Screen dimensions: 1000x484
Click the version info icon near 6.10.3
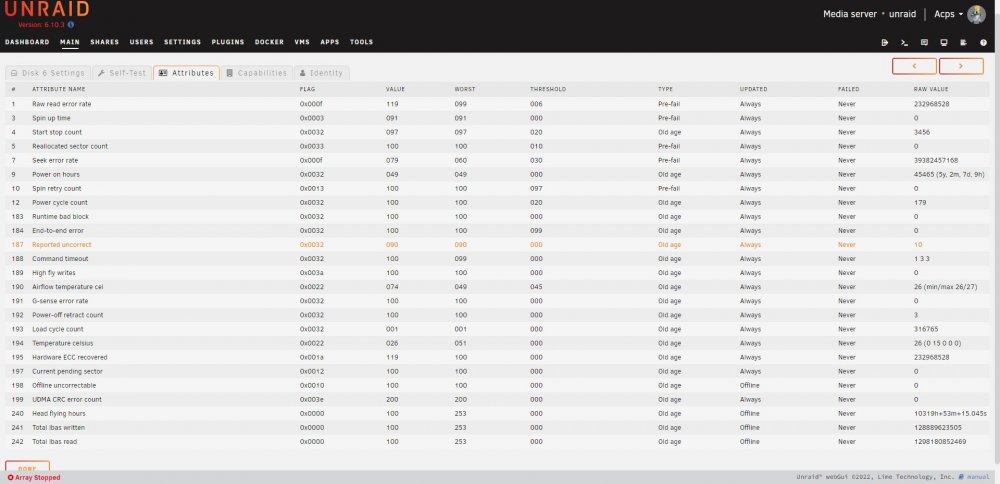click(x=71, y=25)
